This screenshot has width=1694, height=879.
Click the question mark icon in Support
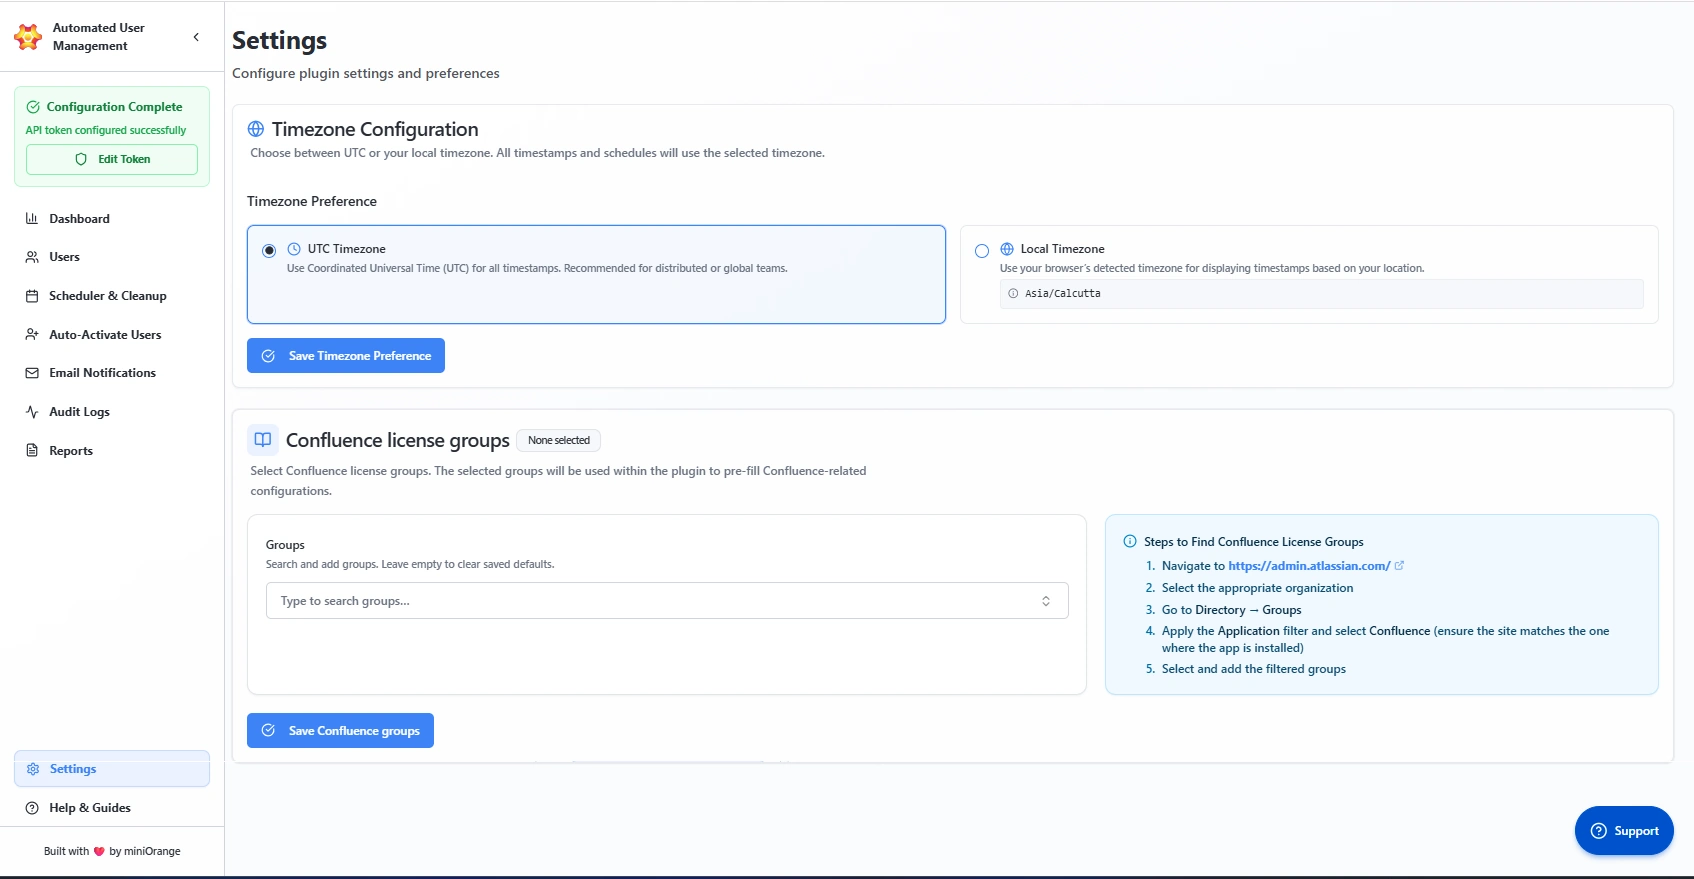click(1598, 831)
